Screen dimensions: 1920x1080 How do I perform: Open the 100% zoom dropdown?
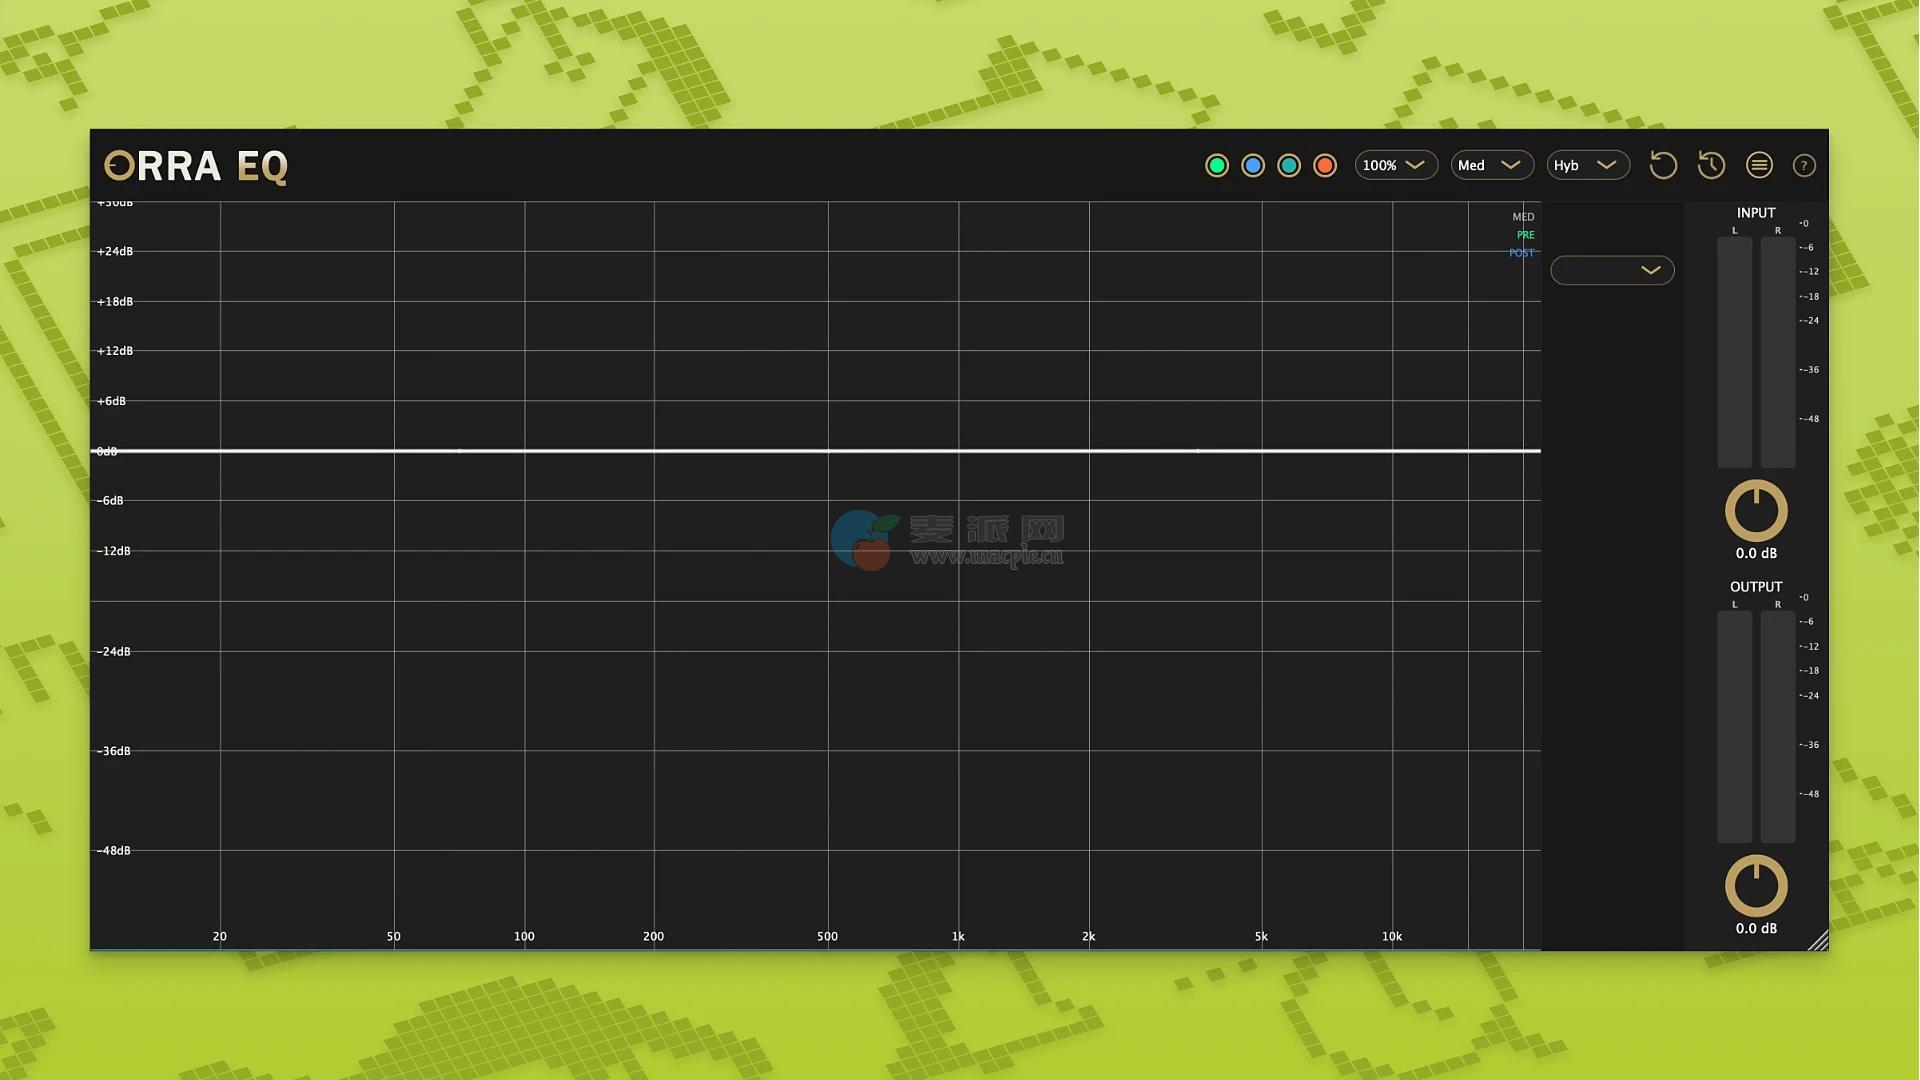pos(1395,165)
